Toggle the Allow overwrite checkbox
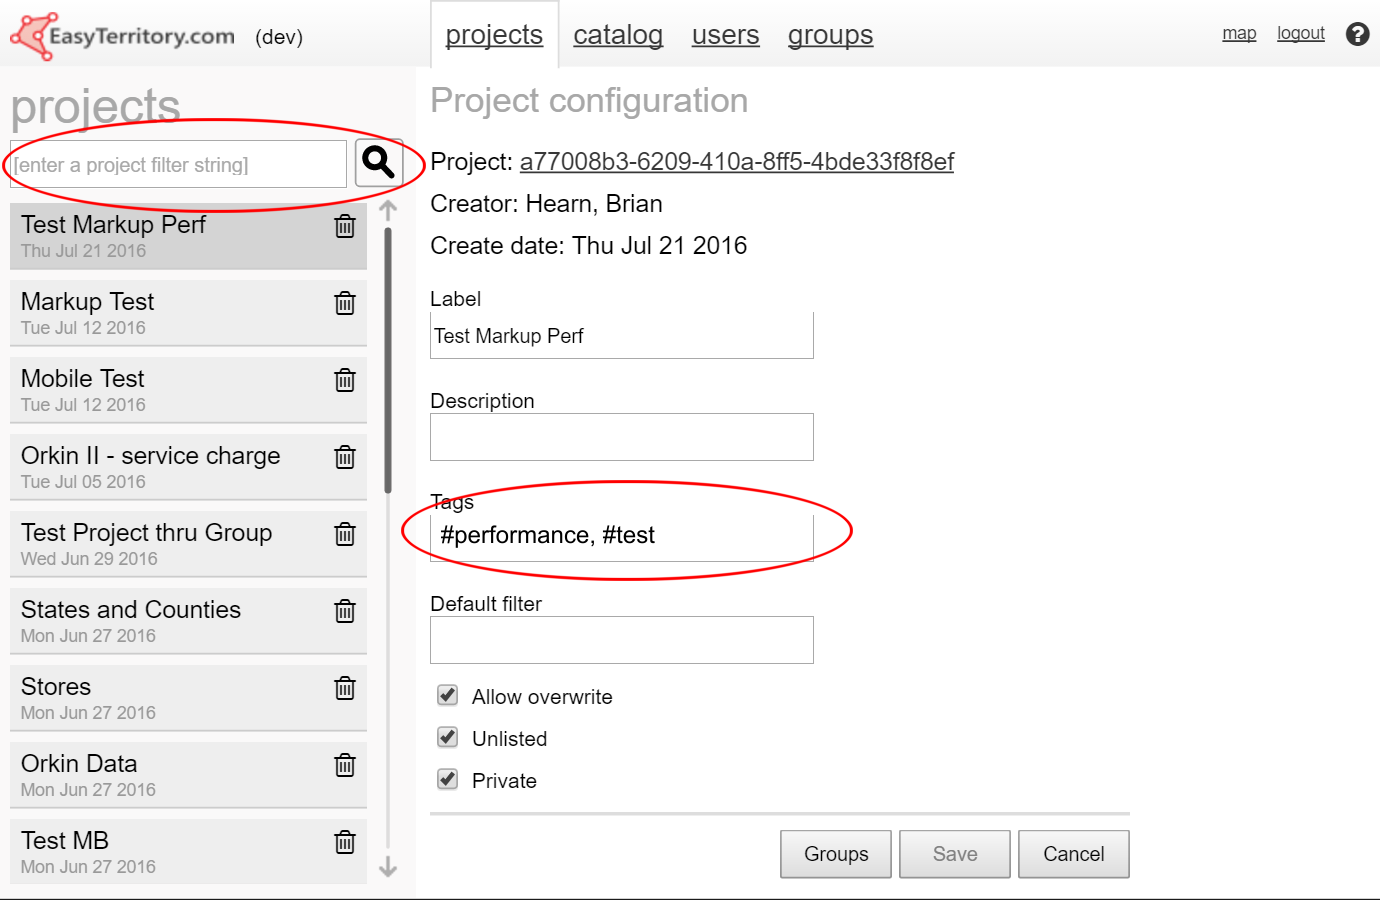Viewport: 1380px width, 900px height. pos(448,695)
